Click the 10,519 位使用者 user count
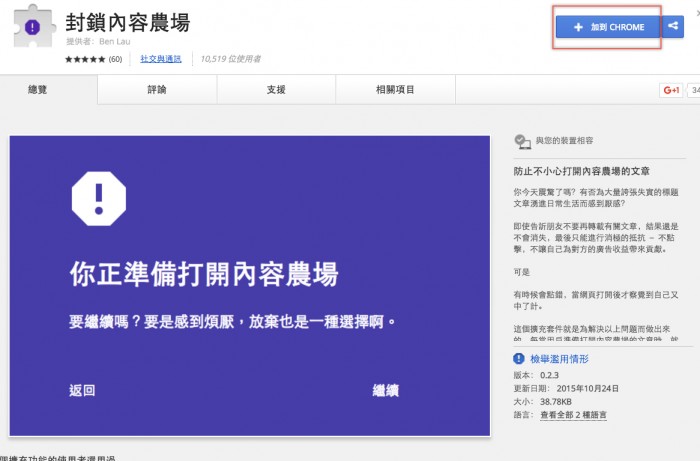 [x=230, y=59]
